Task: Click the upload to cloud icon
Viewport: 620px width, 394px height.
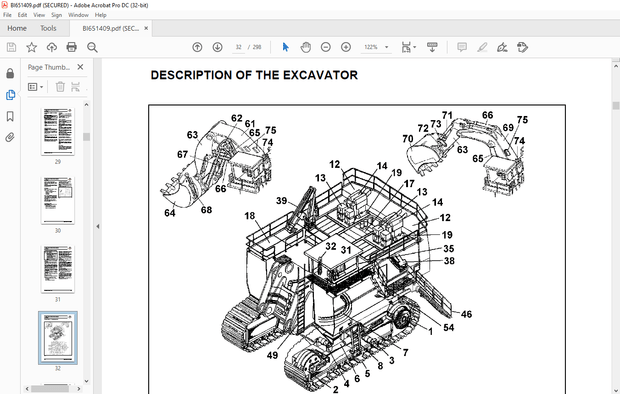Action: click(x=52, y=47)
